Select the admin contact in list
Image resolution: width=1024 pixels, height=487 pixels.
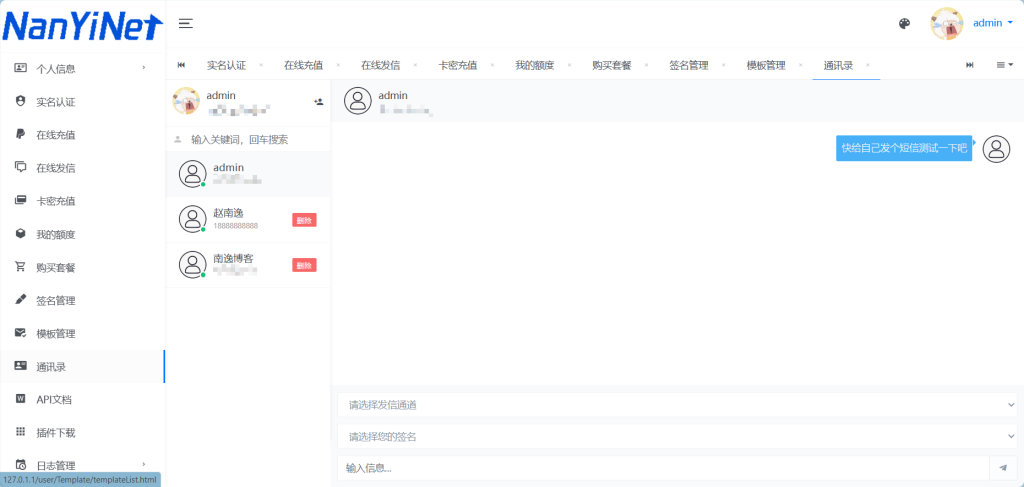(x=248, y=174)
